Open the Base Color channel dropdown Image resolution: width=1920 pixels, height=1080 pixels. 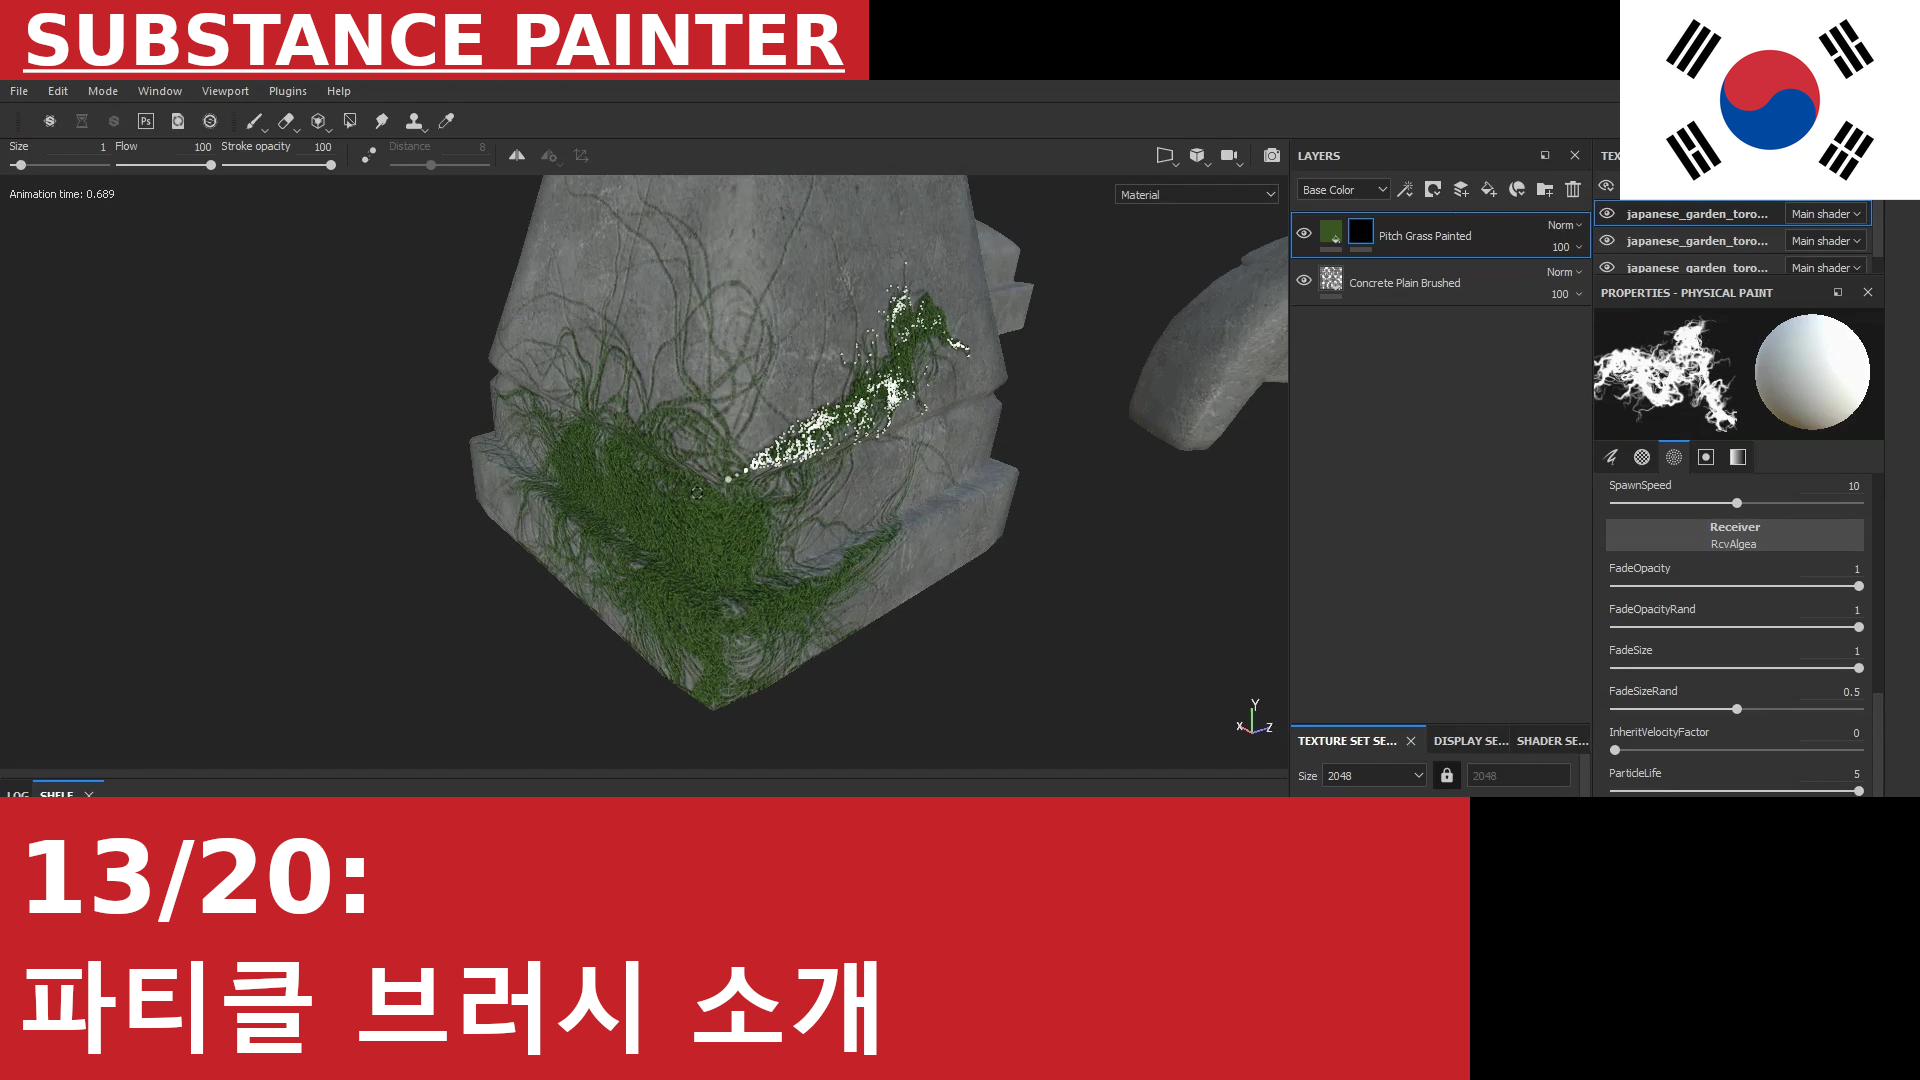[x=1344, y=190]
